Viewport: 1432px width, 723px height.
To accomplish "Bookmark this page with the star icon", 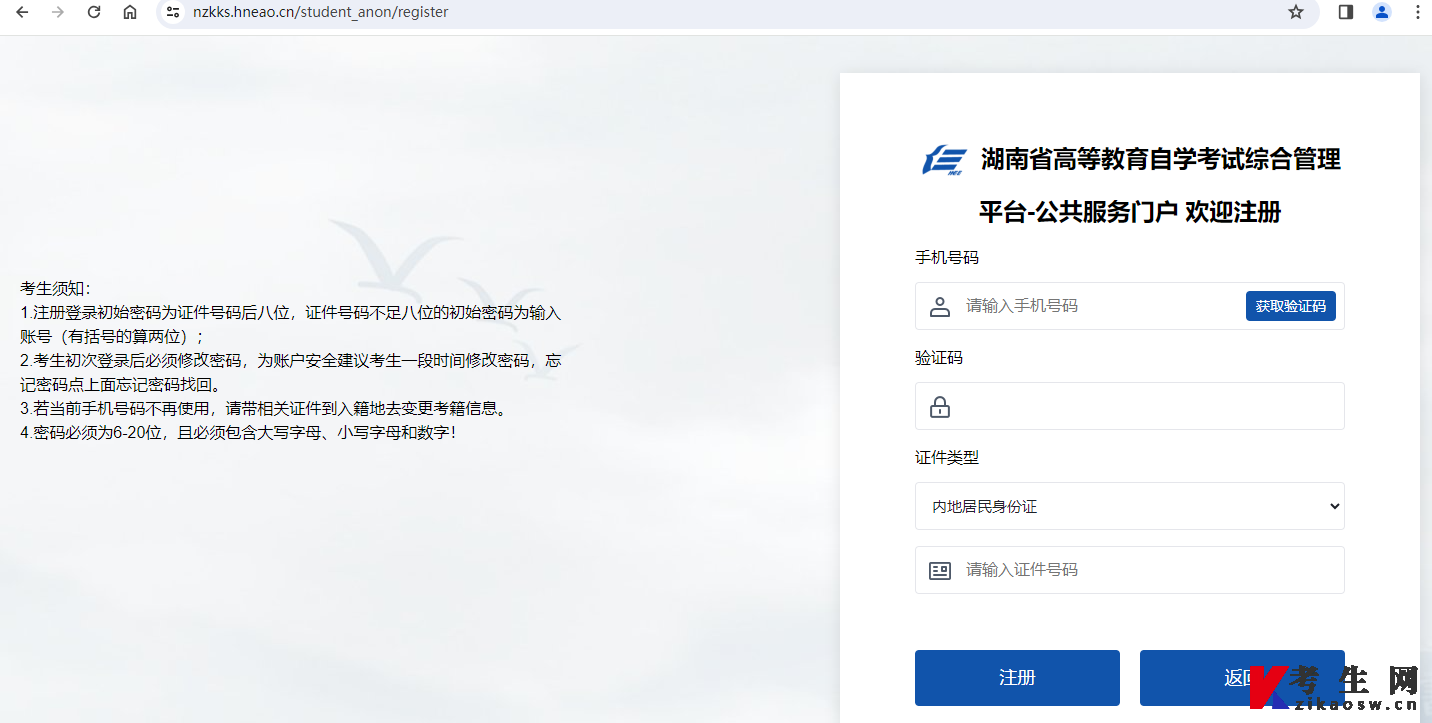I will [x=1297, y=12].
